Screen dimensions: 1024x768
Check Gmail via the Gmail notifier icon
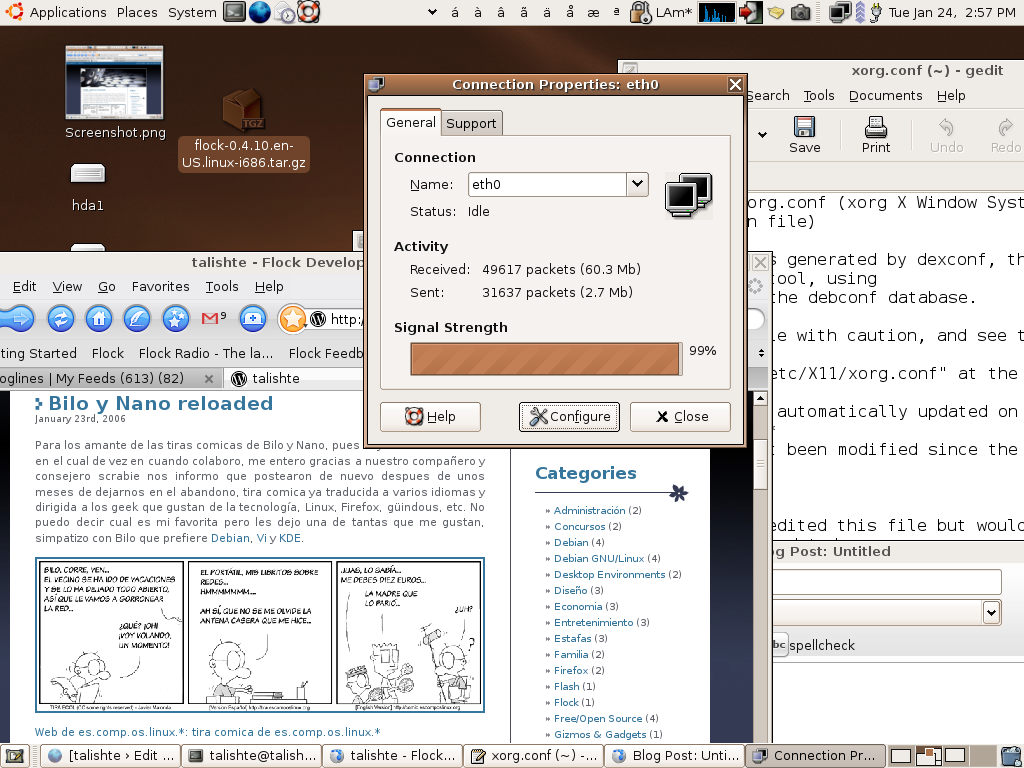(211, 318)
